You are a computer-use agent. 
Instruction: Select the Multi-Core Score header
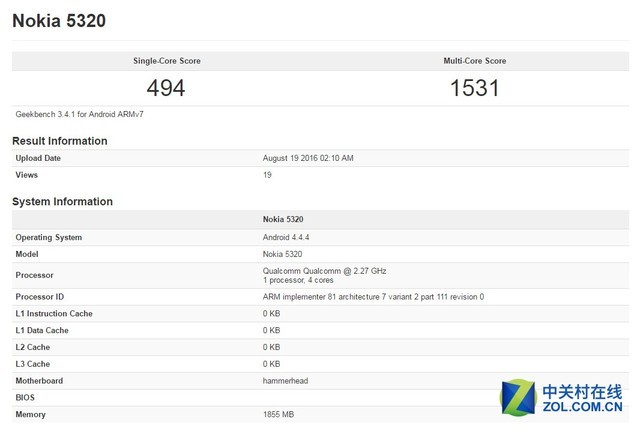tap(474, 61)
